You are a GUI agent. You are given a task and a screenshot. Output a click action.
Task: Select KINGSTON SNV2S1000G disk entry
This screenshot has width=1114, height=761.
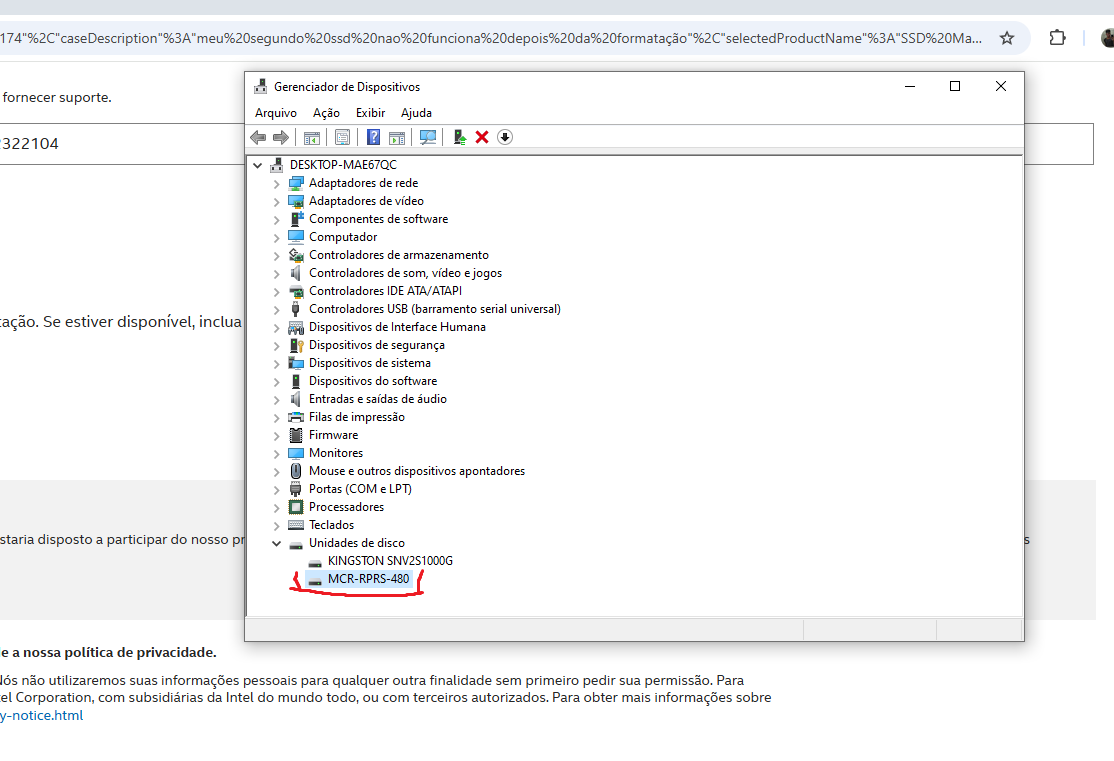coord(390,561)
